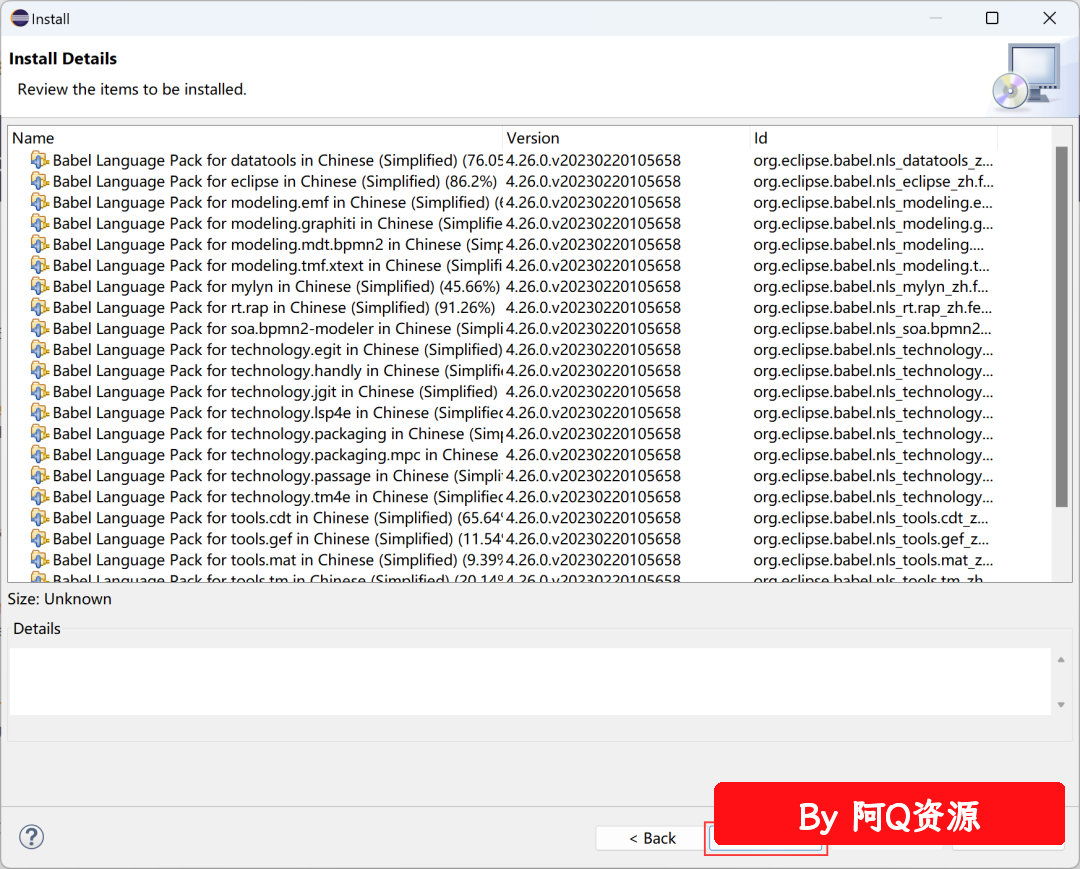Click the version cell in the technology.jgit row
This screenshot has width=1080, height=869.
tap(593, 391)
